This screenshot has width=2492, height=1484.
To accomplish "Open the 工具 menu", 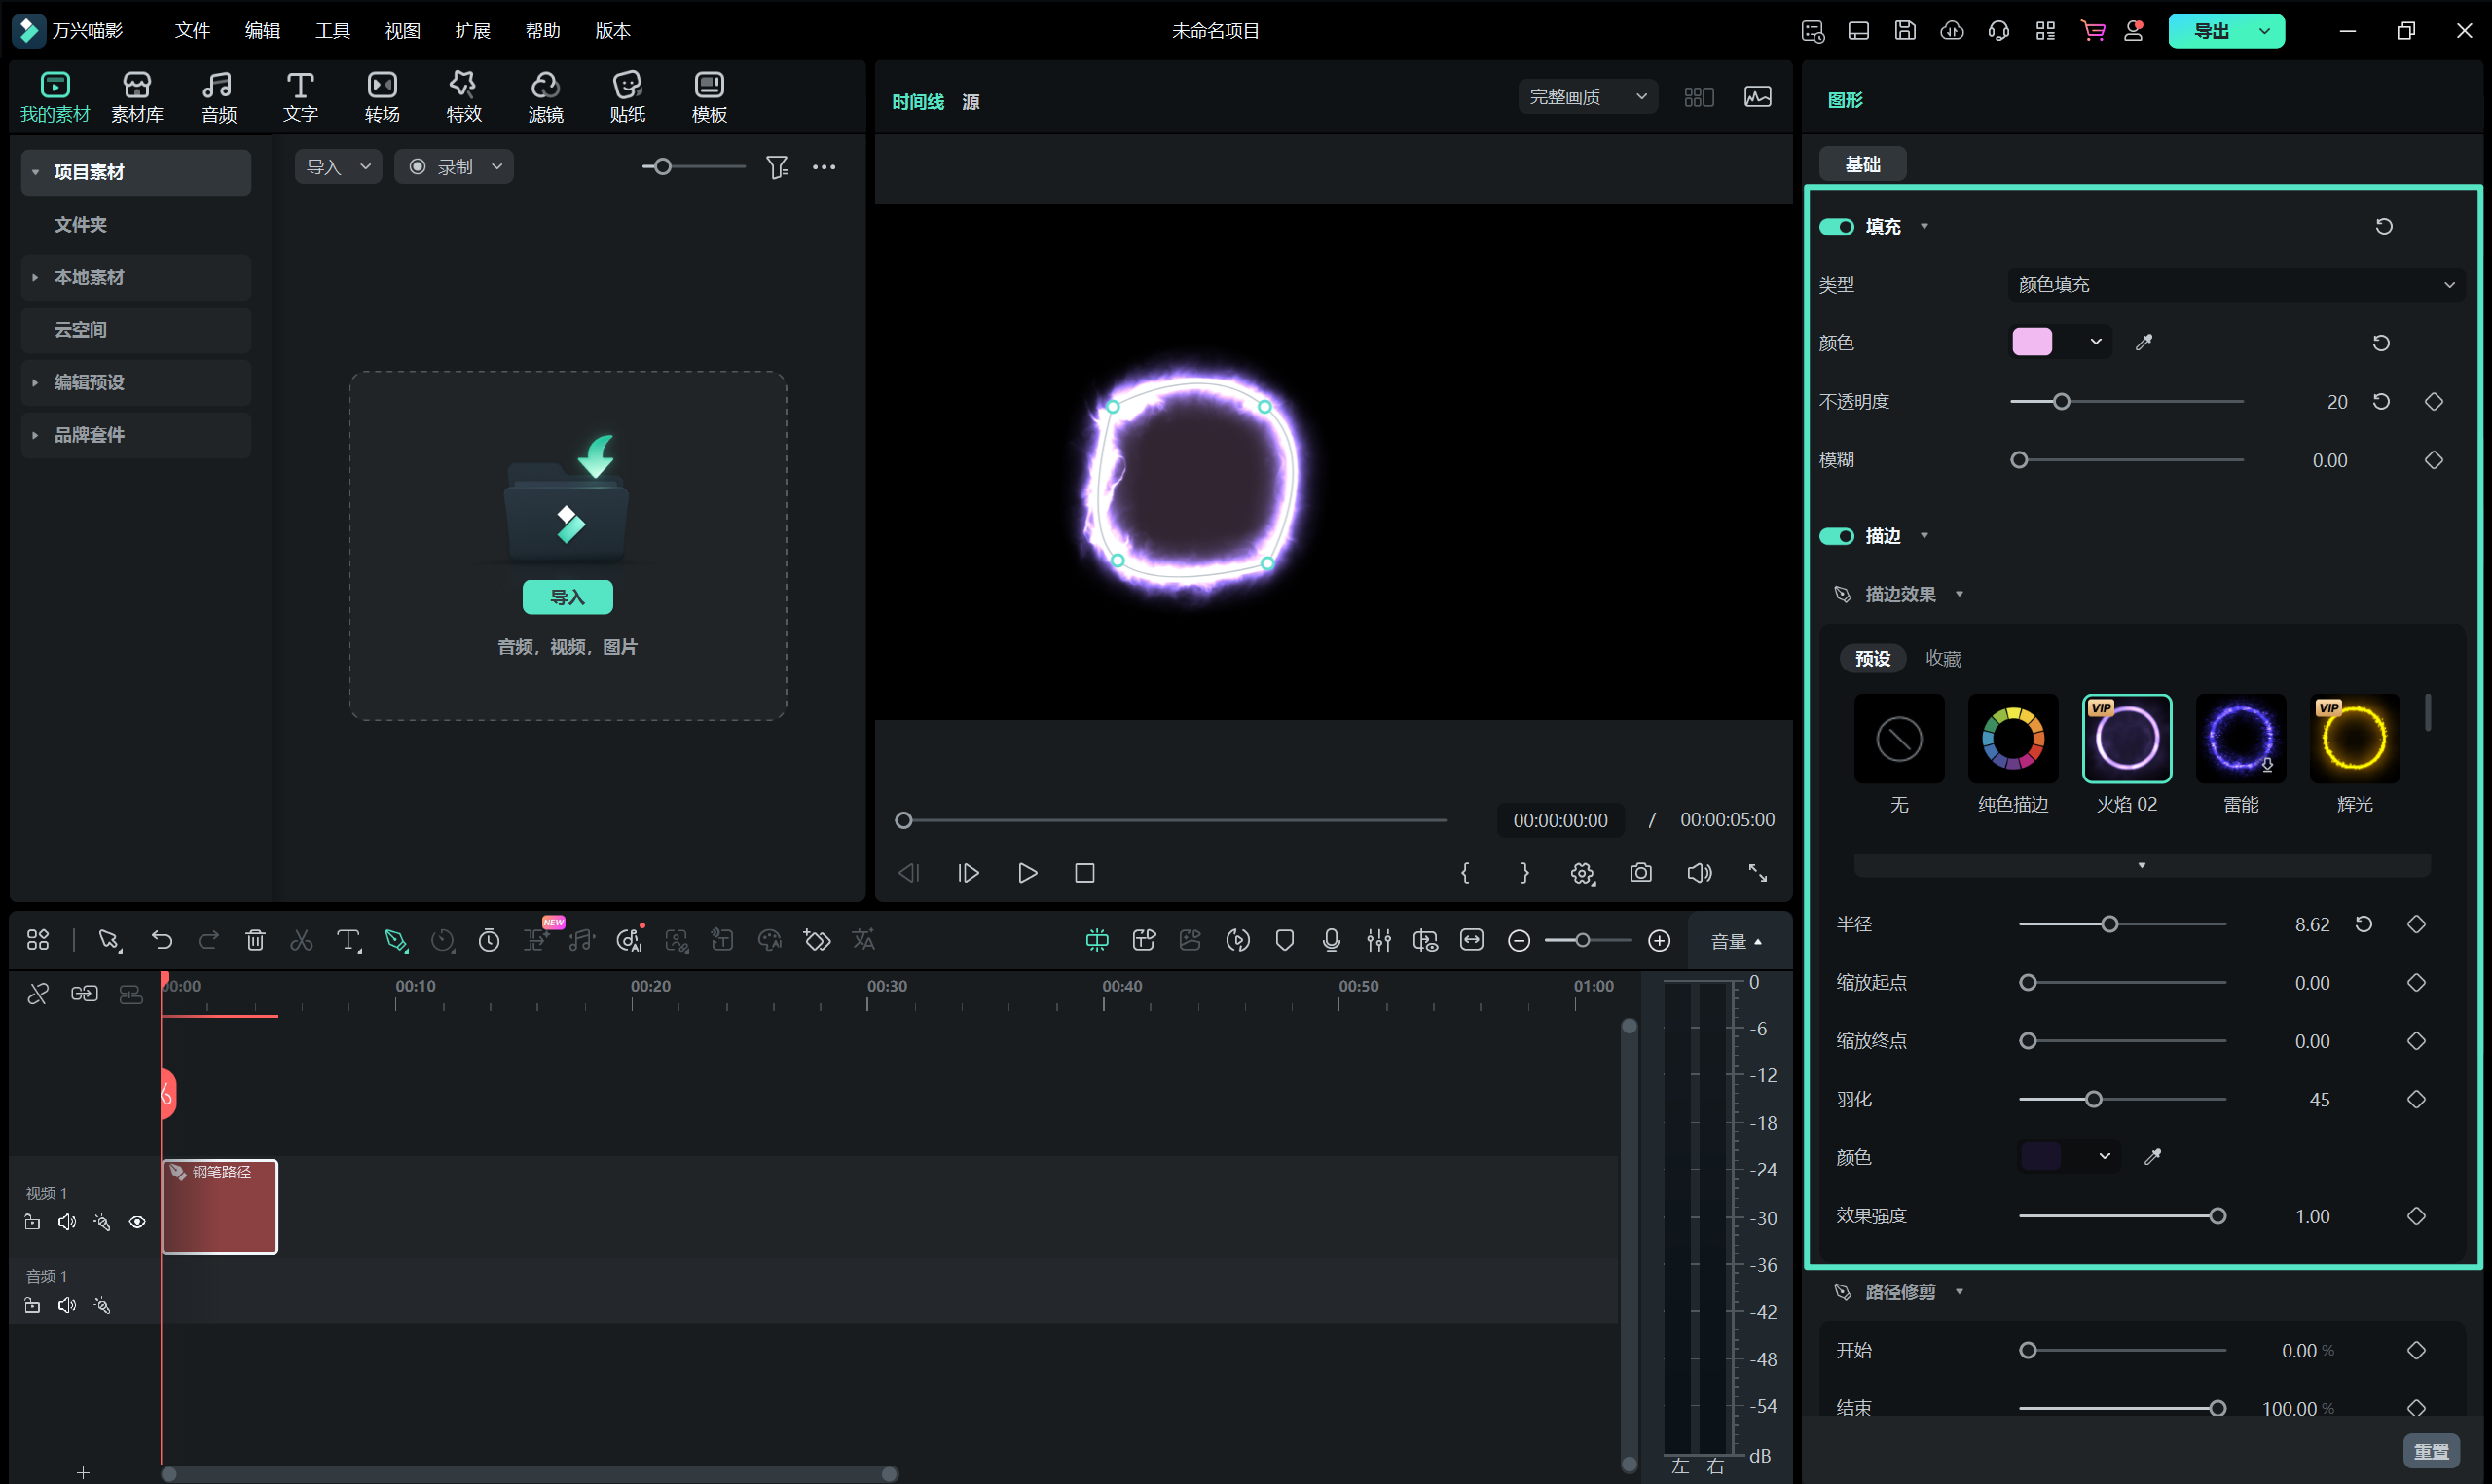I will 332,31.
